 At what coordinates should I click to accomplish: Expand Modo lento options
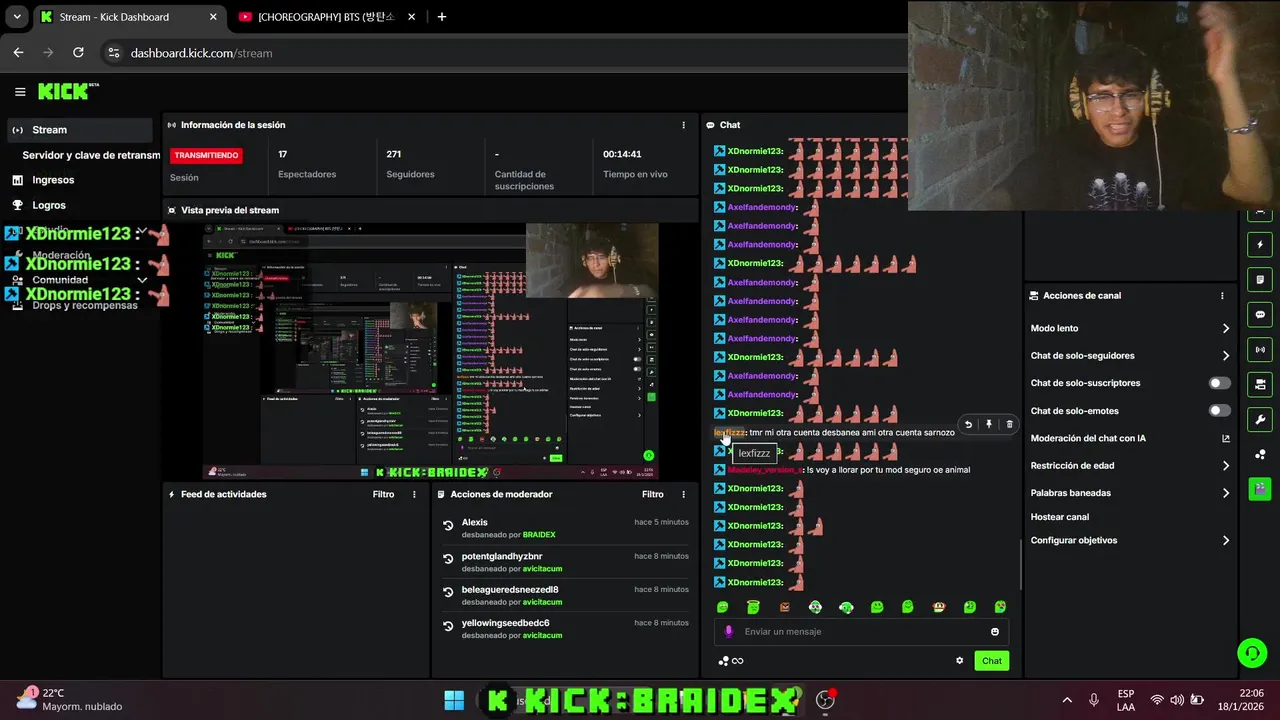(x=1226, y=328)
